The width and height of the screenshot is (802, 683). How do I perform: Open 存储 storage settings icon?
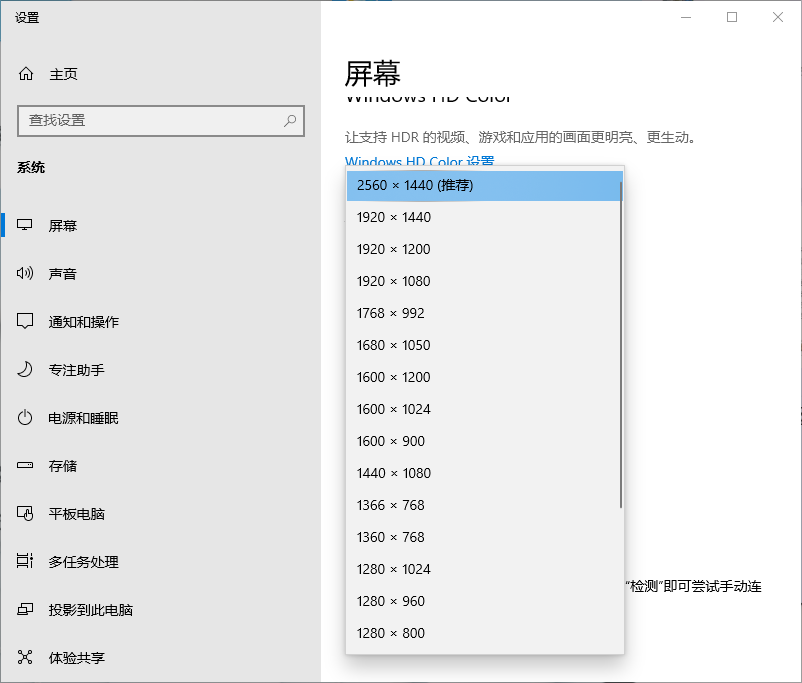pos(25,465)
